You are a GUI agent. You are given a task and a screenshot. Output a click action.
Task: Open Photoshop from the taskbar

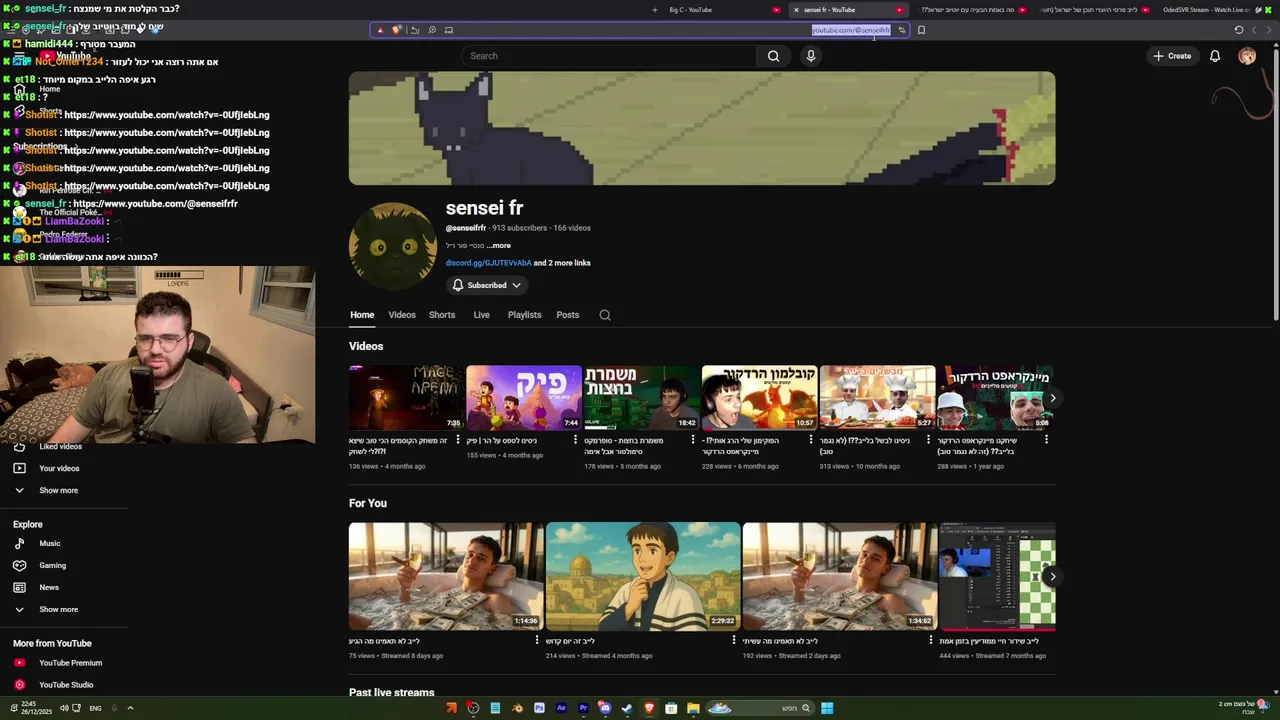[539, 708]
